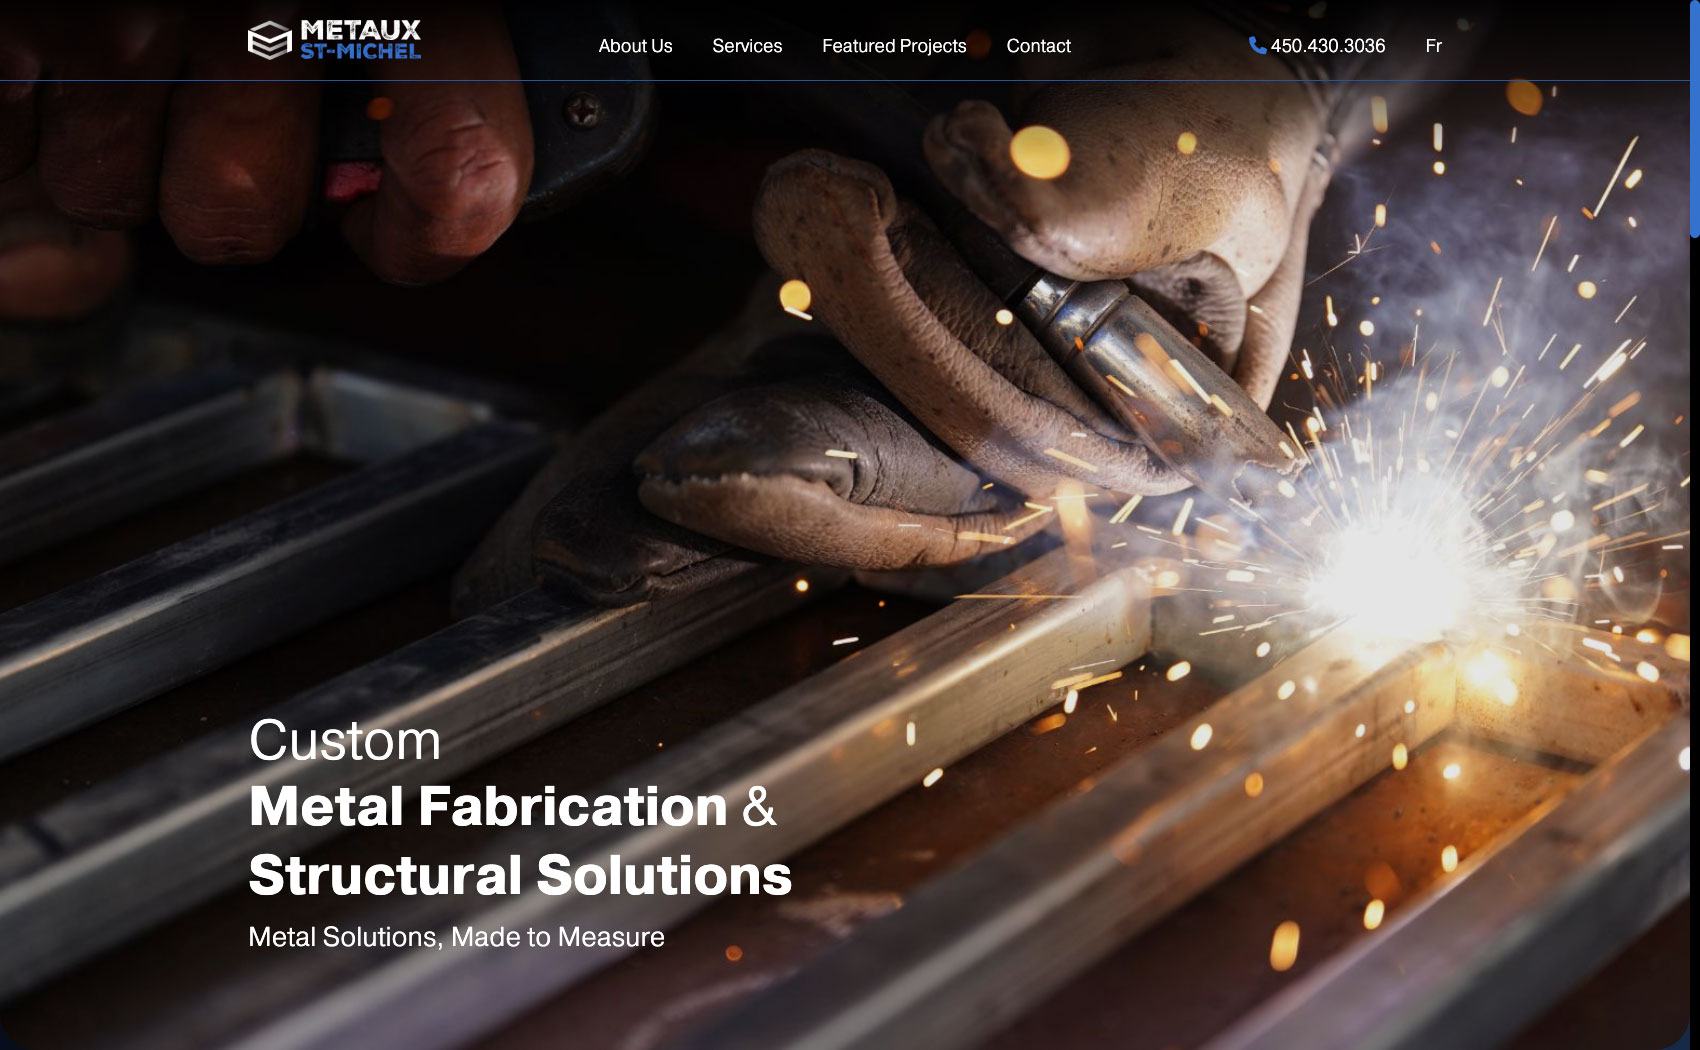Click the word Custom in hero heading
1700x1050 pixels.
[x=344, y=741]
